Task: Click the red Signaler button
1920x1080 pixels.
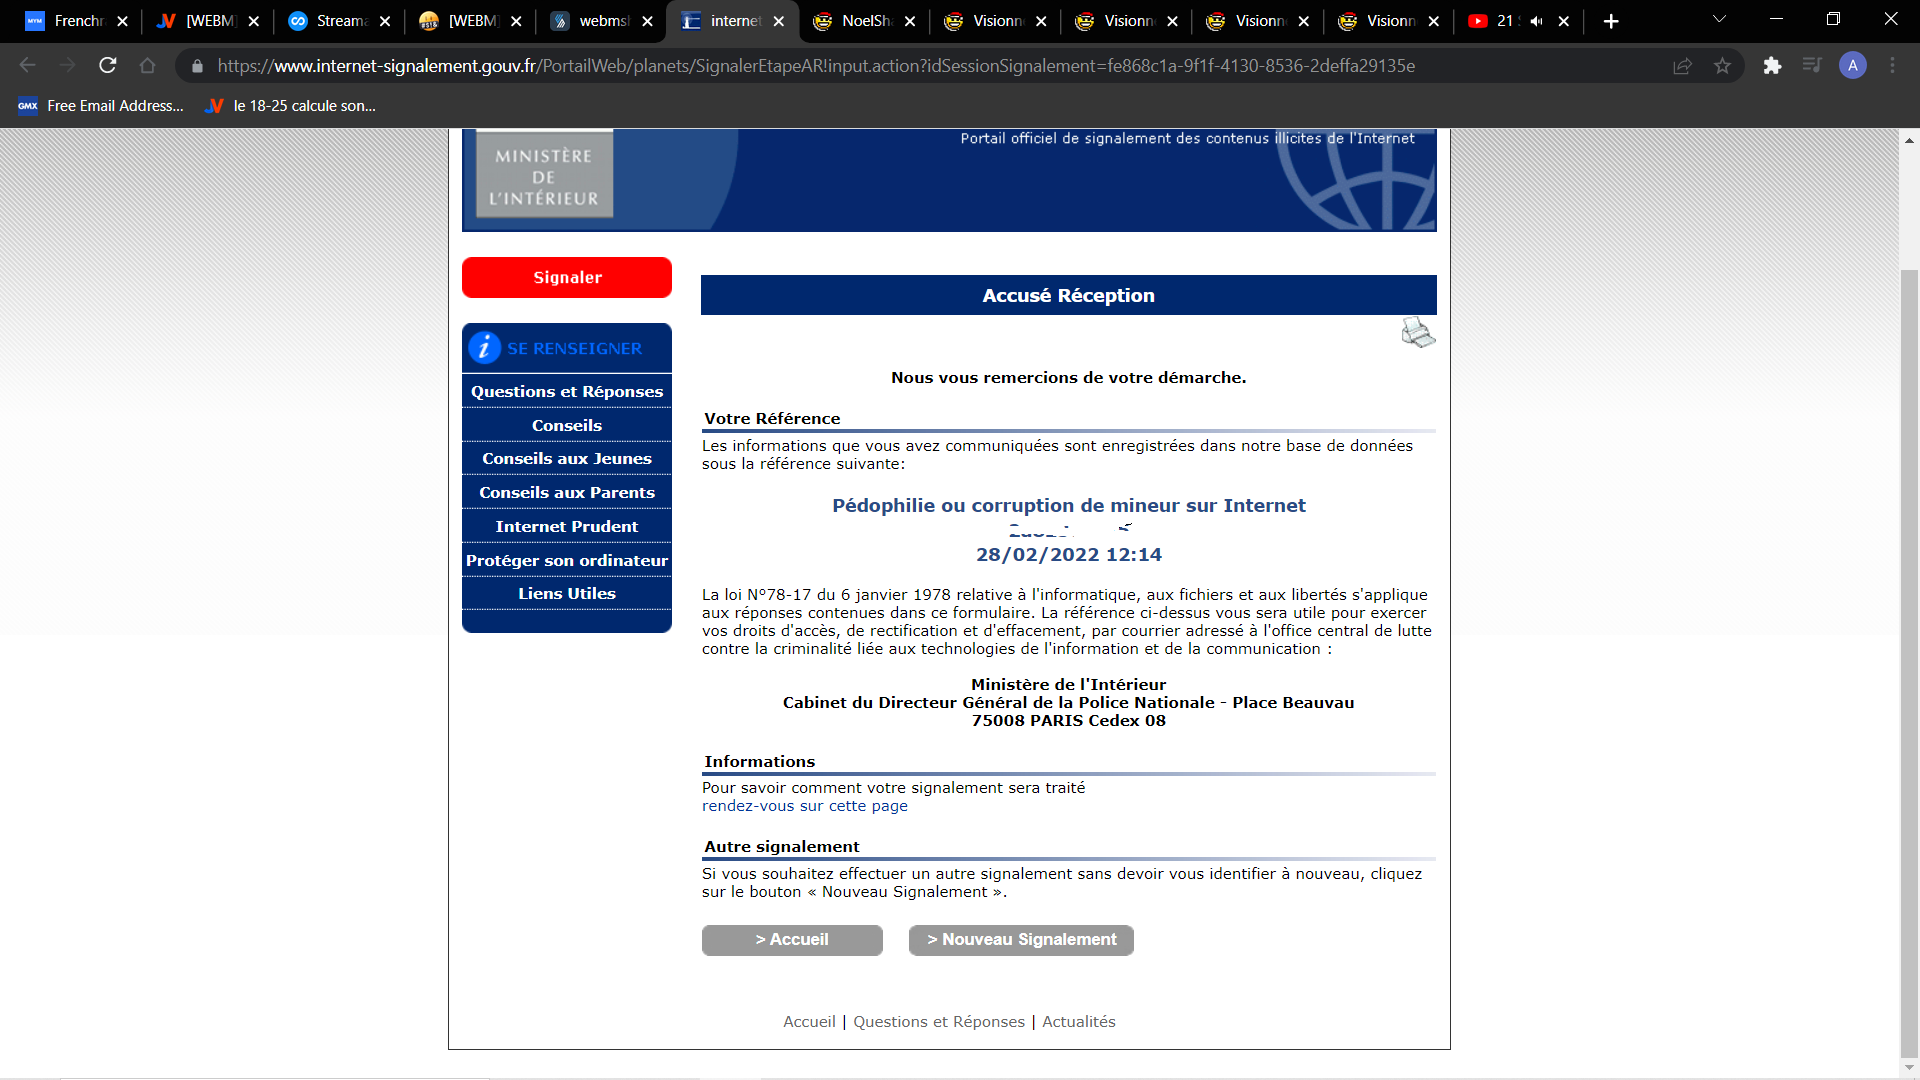Action: coord(567,277)
